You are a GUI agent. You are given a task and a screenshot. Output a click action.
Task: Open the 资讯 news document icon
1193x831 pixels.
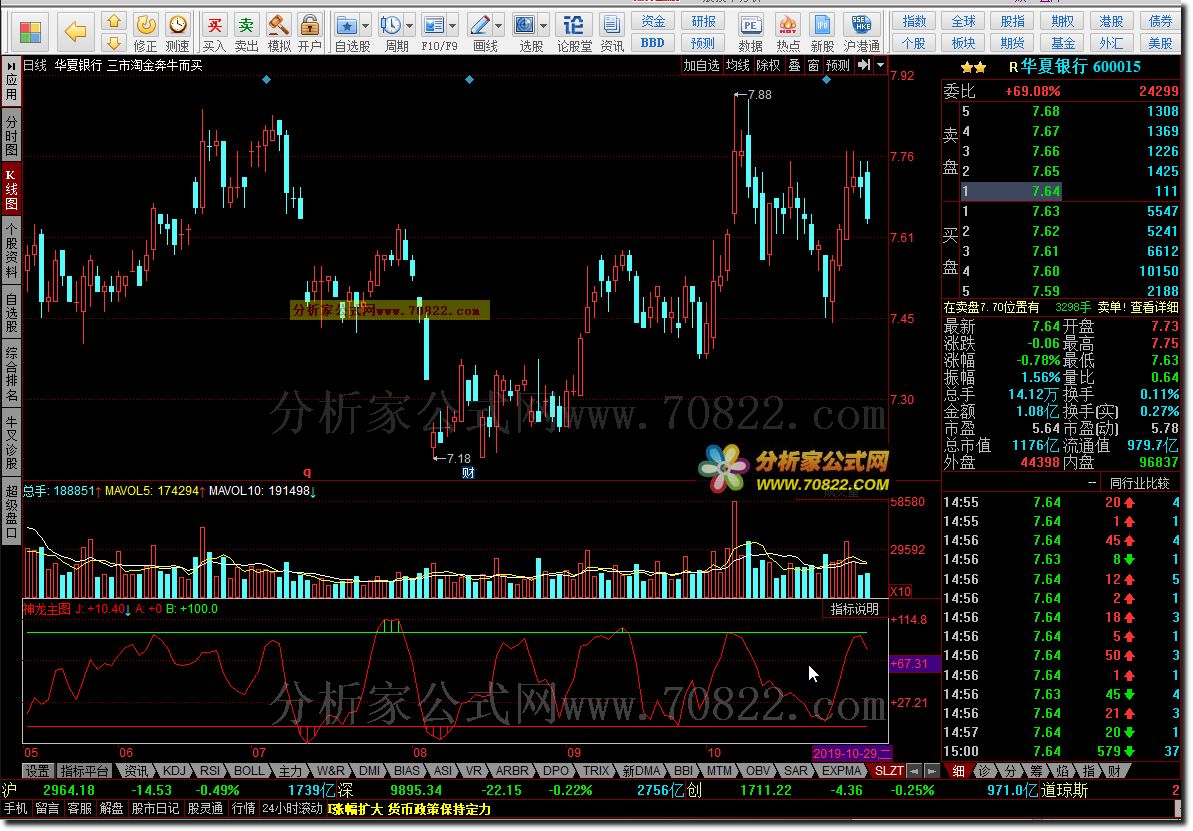tap(612, 33)
